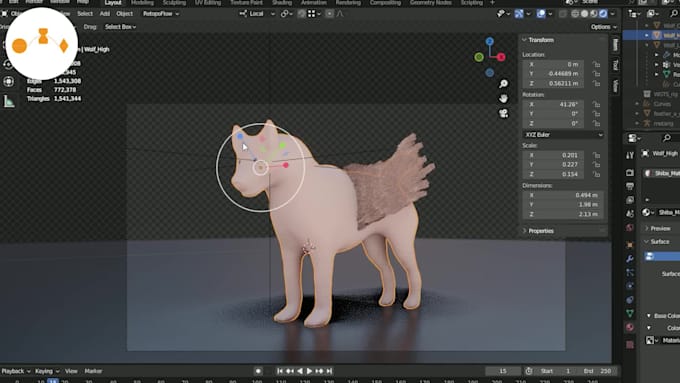Open the Tool tab in the sidebar
Screen dimensions: 680x383
[x=615, y=65]
